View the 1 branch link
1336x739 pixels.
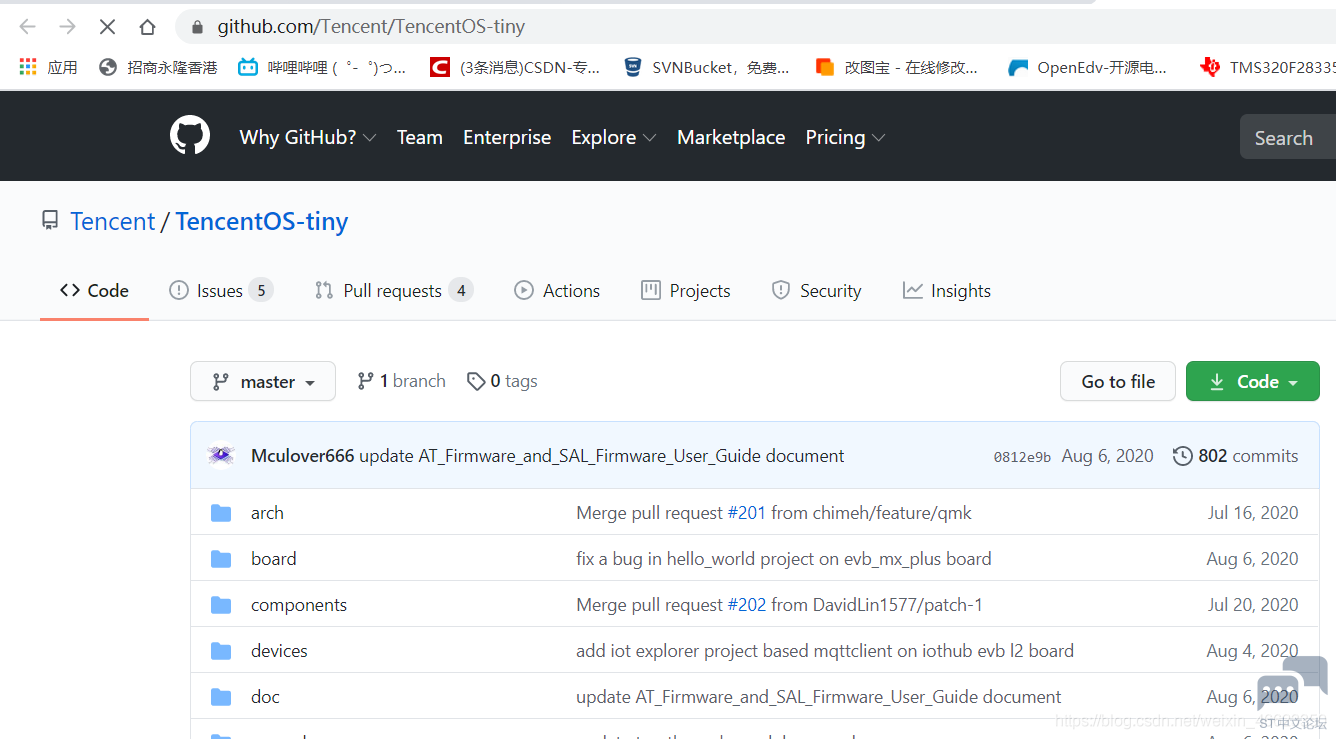coord(401,381)
